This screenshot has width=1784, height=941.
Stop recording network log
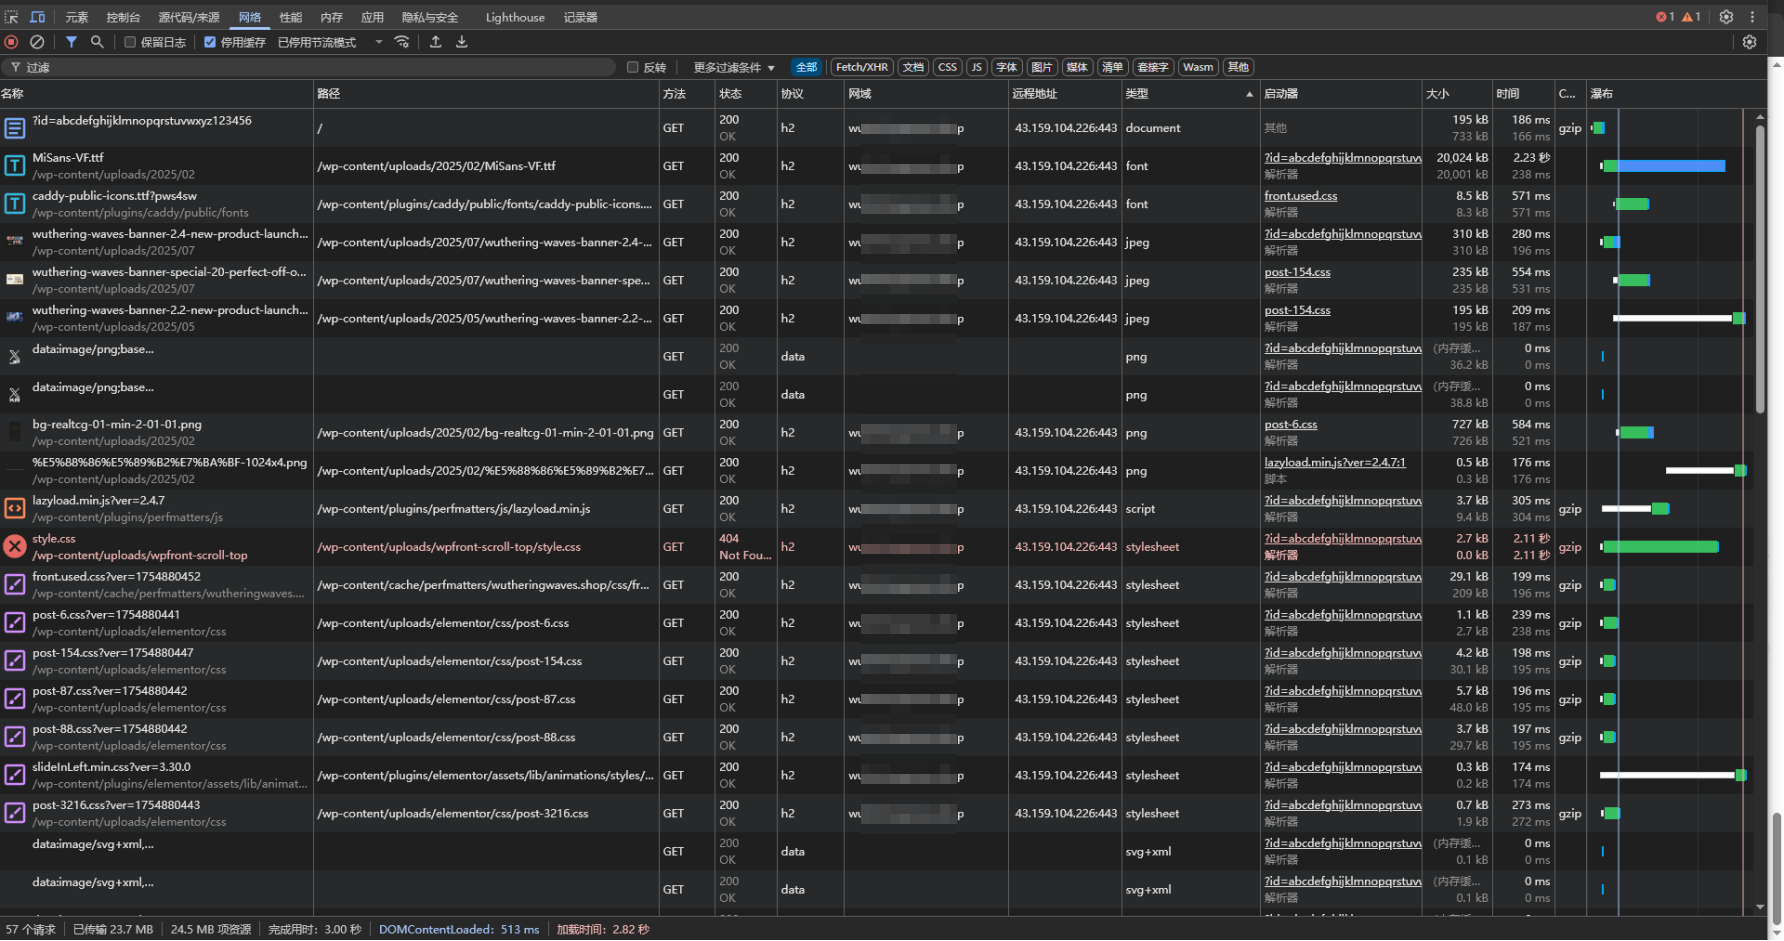(x=12, y=42)
